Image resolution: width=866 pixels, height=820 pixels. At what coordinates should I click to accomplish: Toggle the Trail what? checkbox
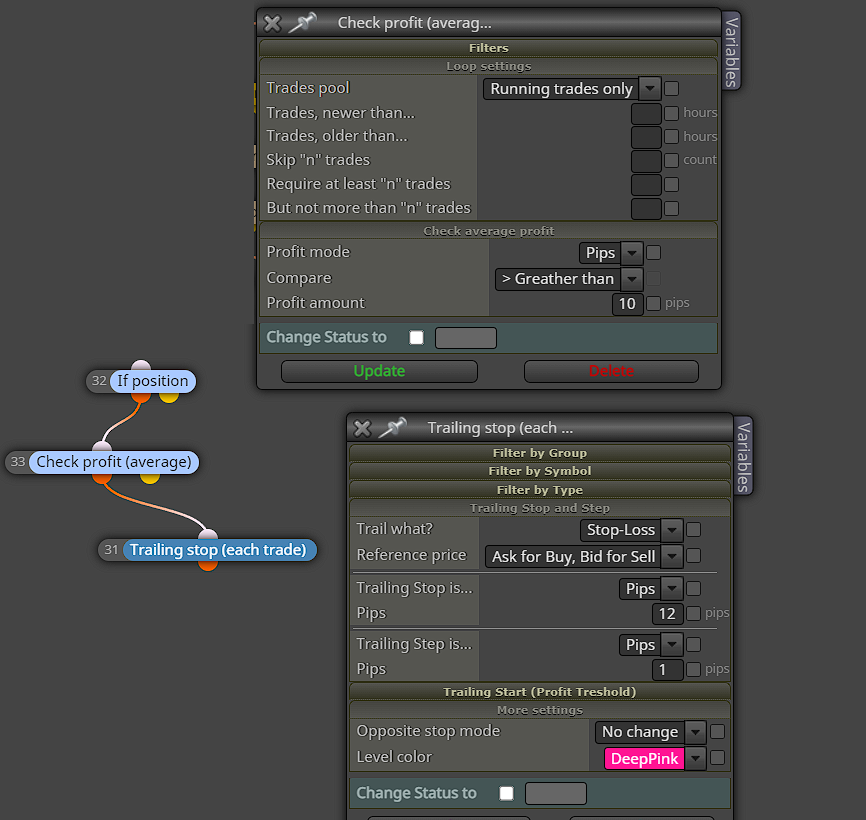[x=694, y=530]
